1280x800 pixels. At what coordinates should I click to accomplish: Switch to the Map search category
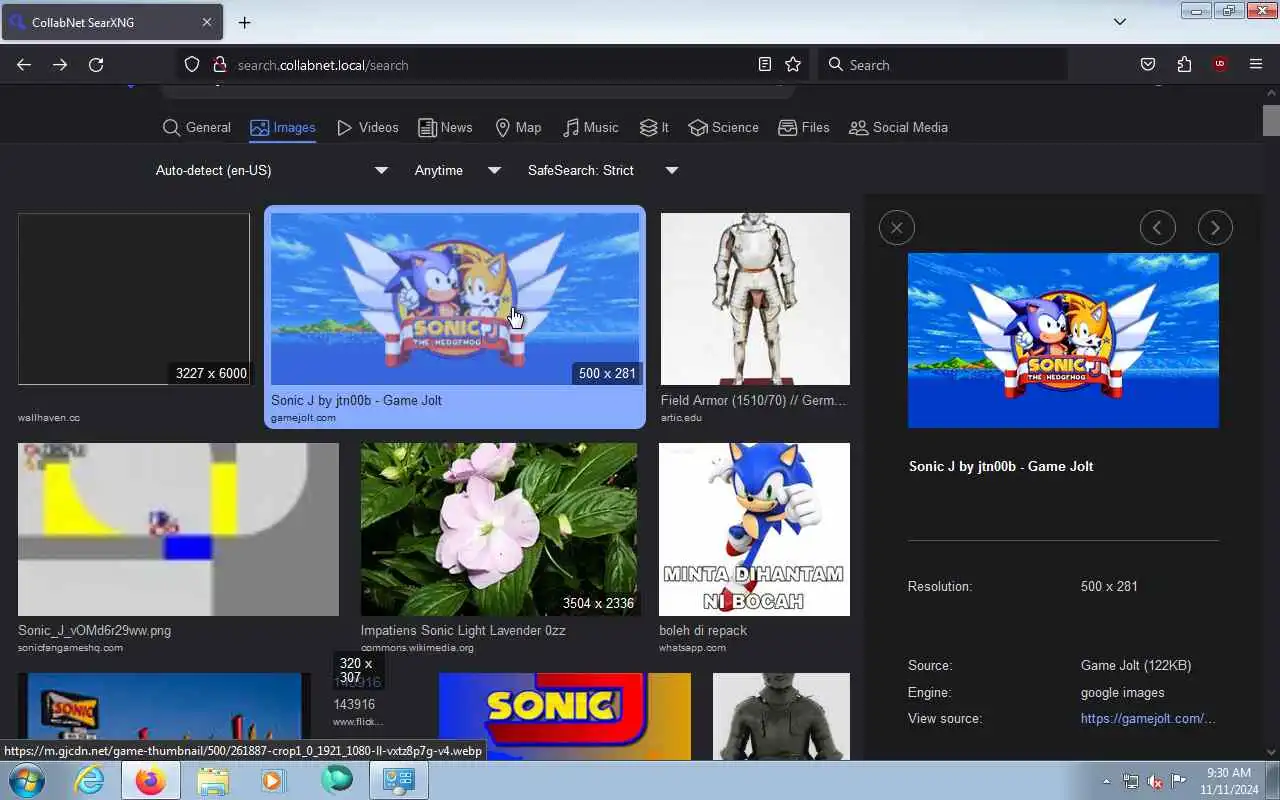pos(518,127)
